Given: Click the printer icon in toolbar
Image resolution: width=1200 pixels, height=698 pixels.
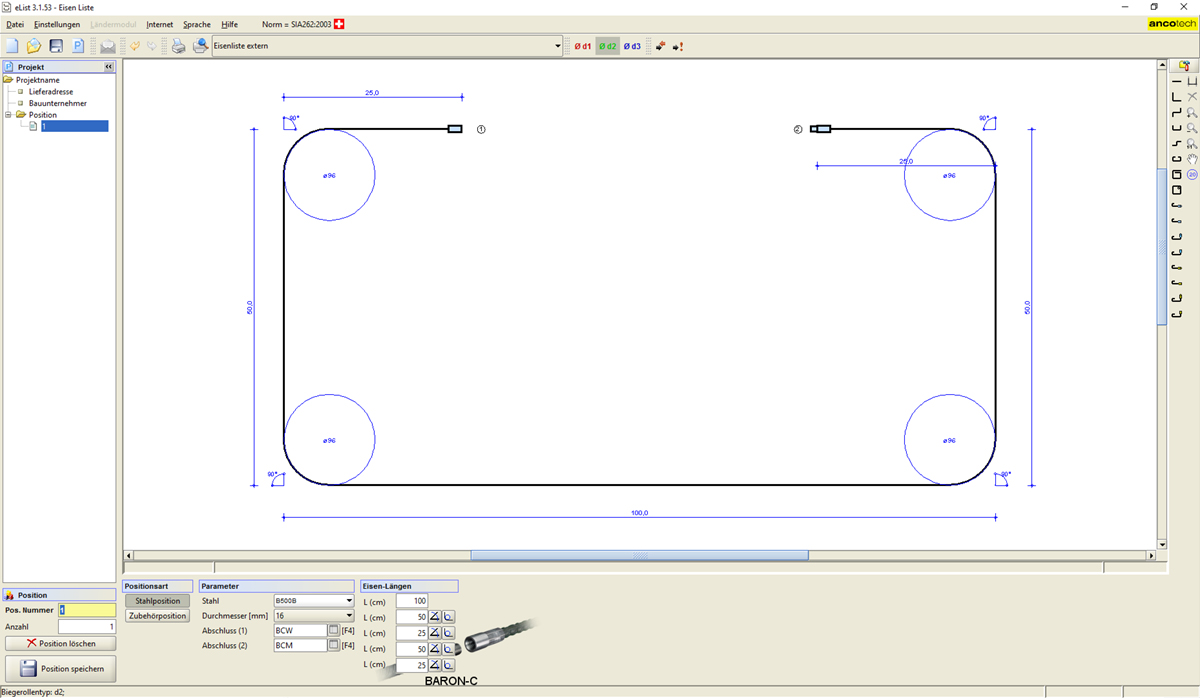Looking at the screenshot, I should pos(178,46).
